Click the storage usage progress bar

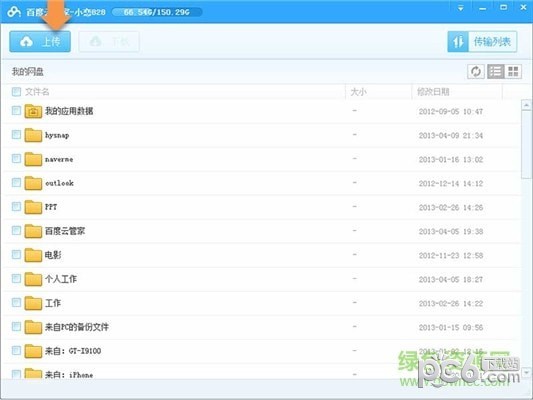(x=157, y=12)
